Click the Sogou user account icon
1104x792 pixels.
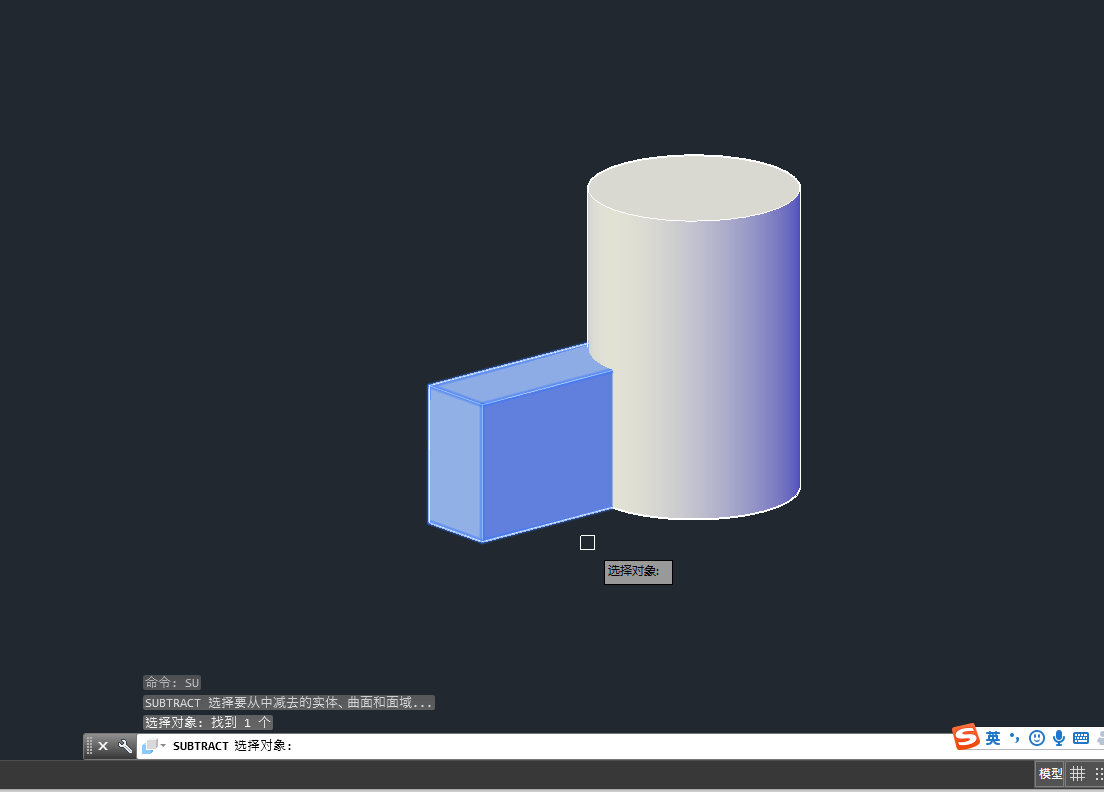point(1100,738)
